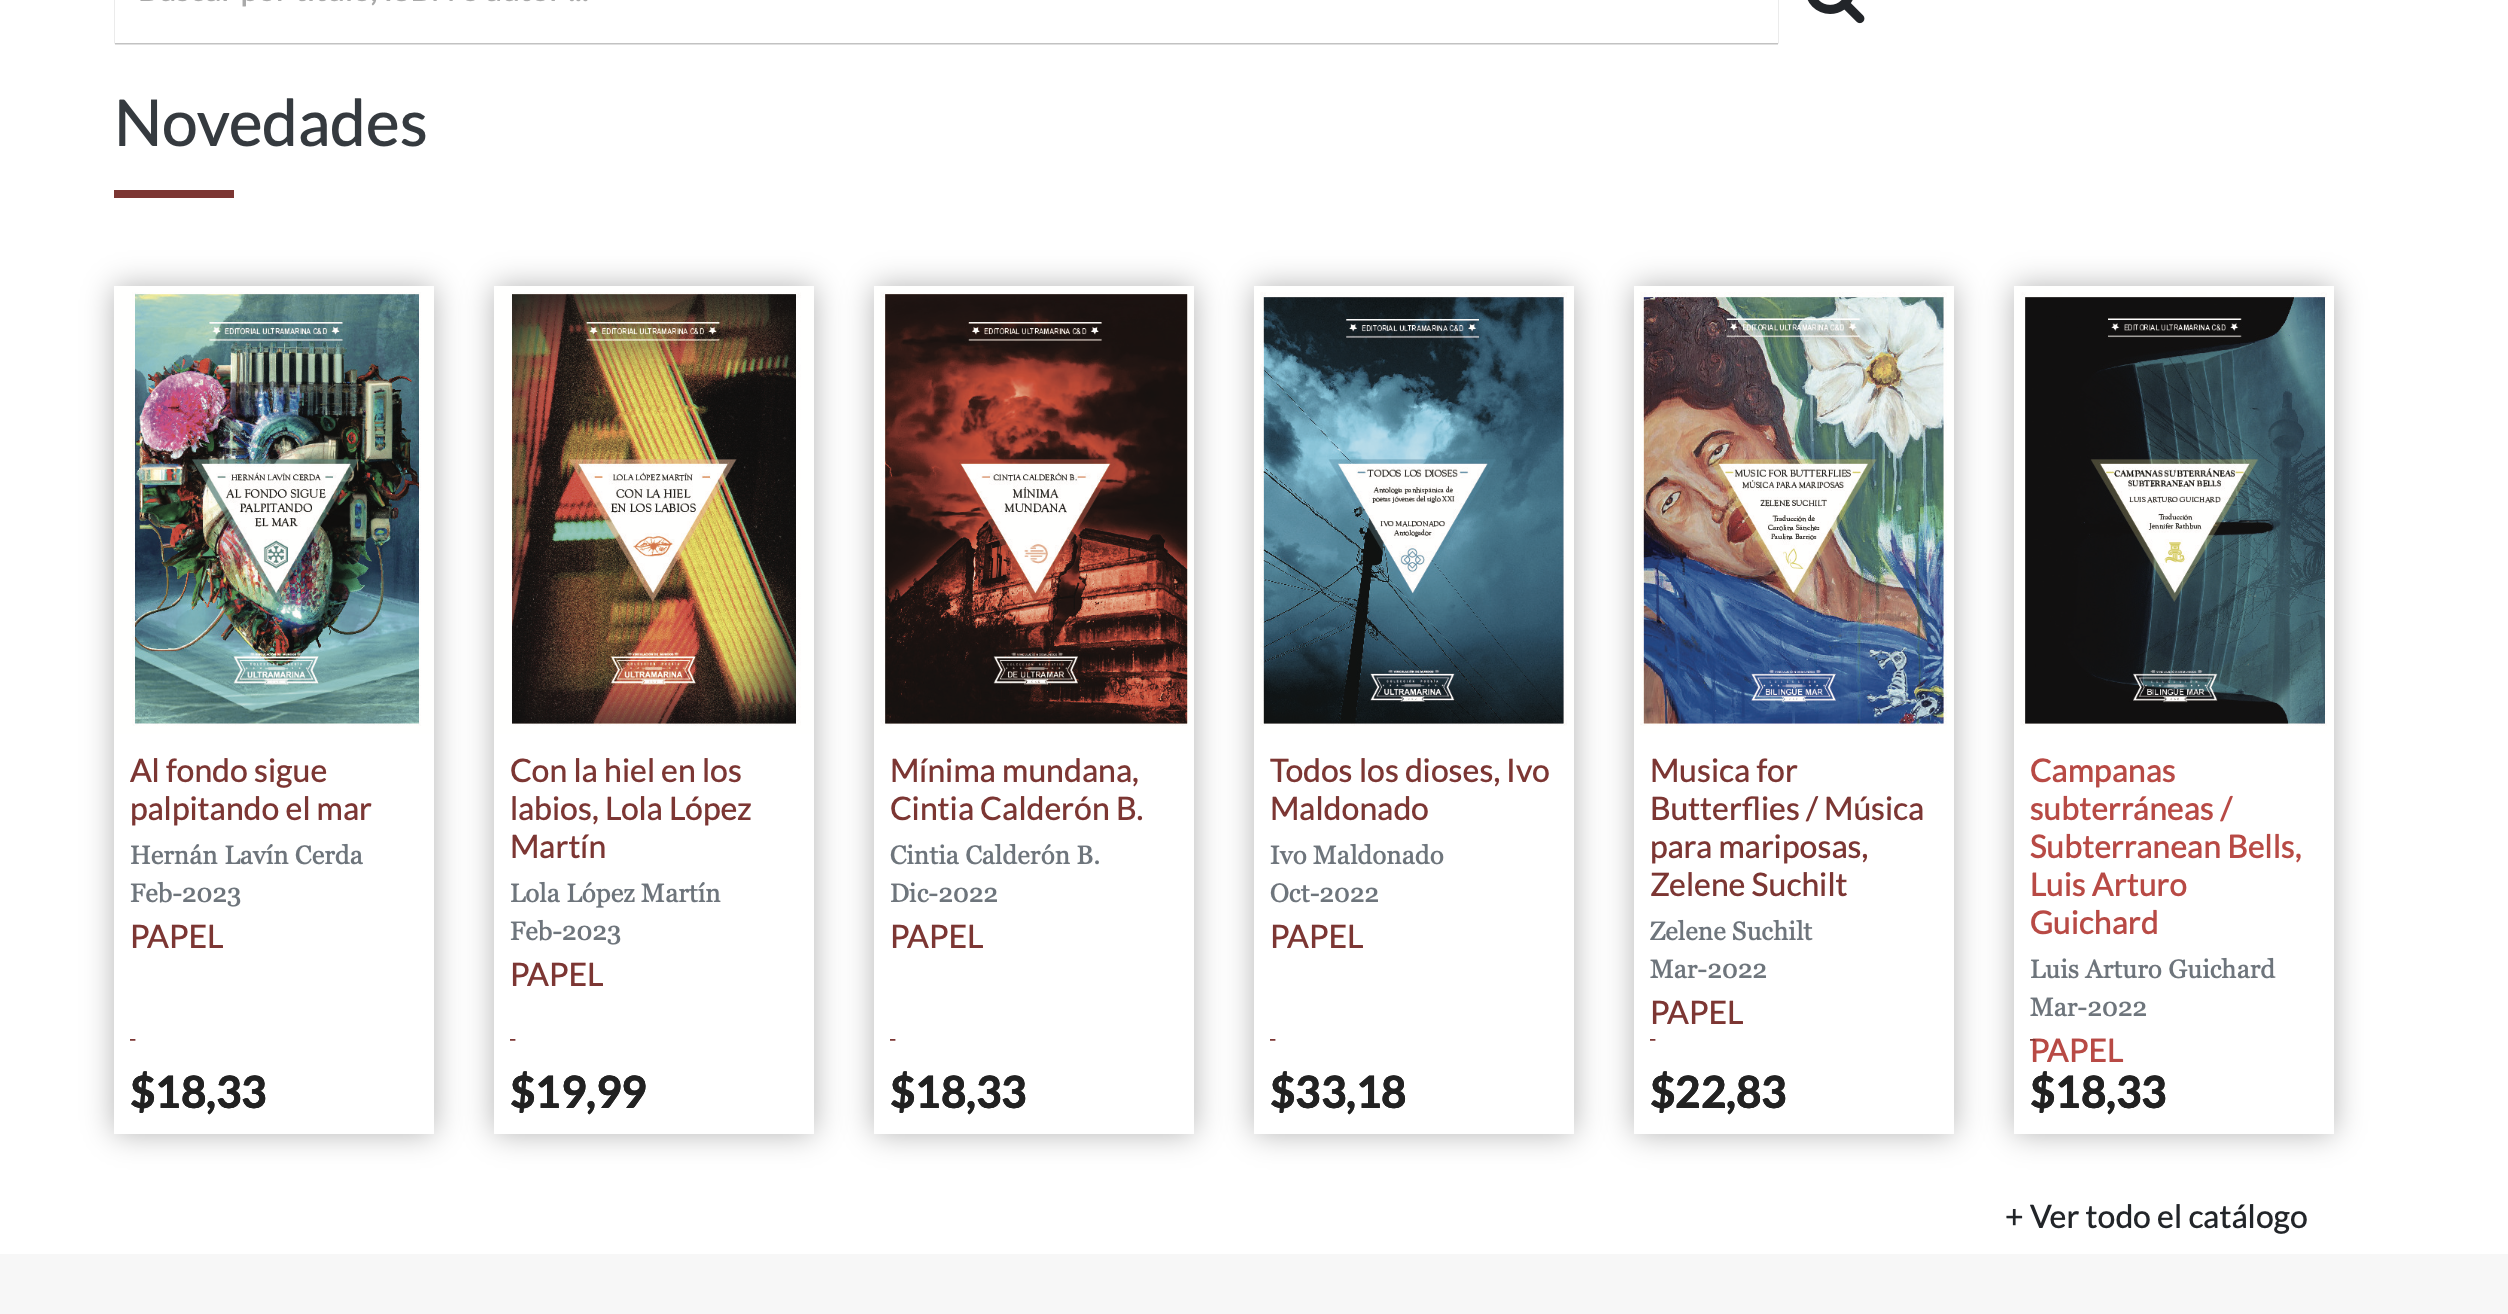Select the 'Mínima mundana' red book cover

(x=1035, y=508)
